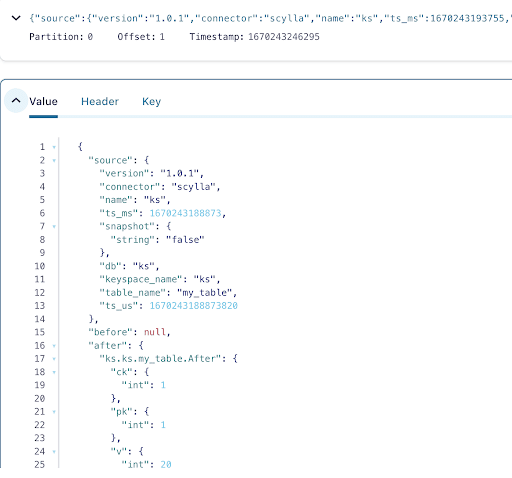Viewport: 512px width, 478px height.
Task: Click the collapsed JSON summary text of message
Action: [x=270, y=18]
